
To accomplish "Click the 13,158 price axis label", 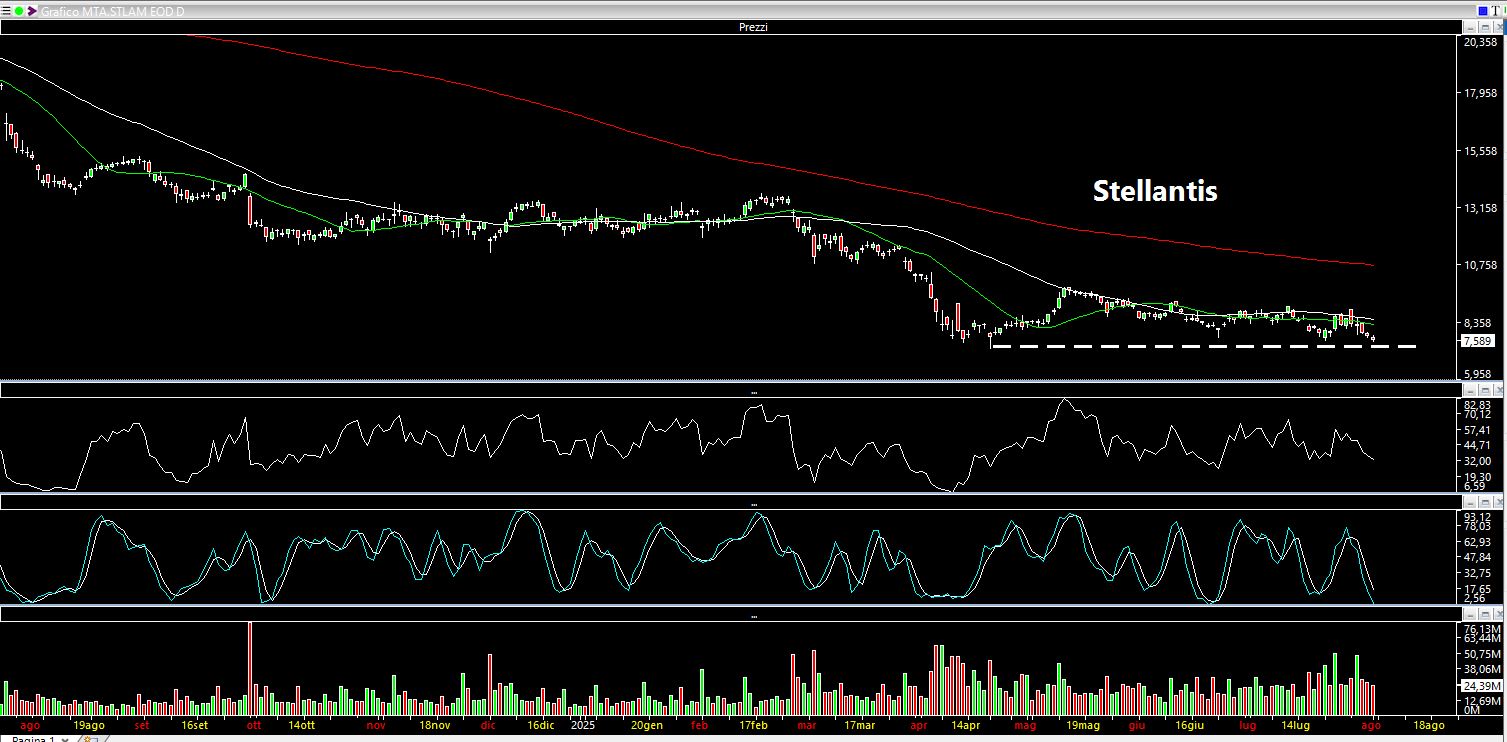I will 1479,208.
